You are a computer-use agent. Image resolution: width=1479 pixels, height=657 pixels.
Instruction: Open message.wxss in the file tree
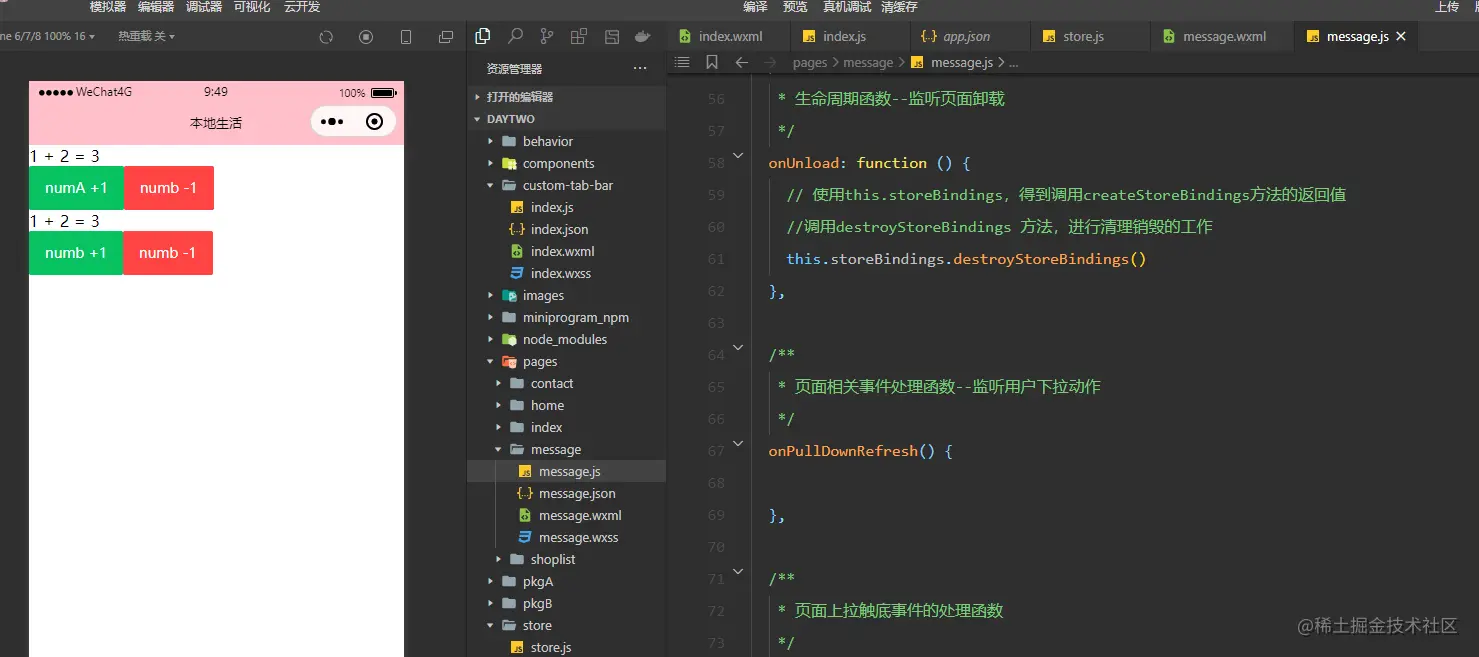pos(578,538)
